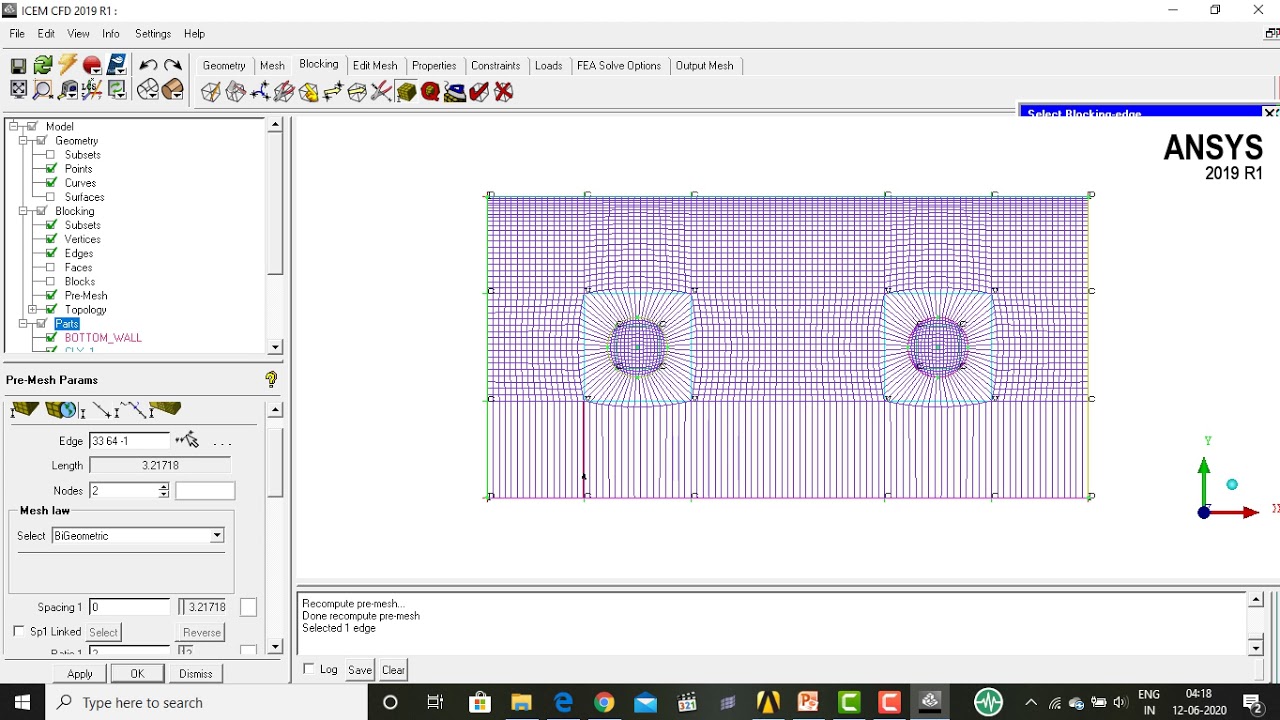Toggle the Edges visibility checkbox
Screen dimensions: 1280x720
pos(51,253)
